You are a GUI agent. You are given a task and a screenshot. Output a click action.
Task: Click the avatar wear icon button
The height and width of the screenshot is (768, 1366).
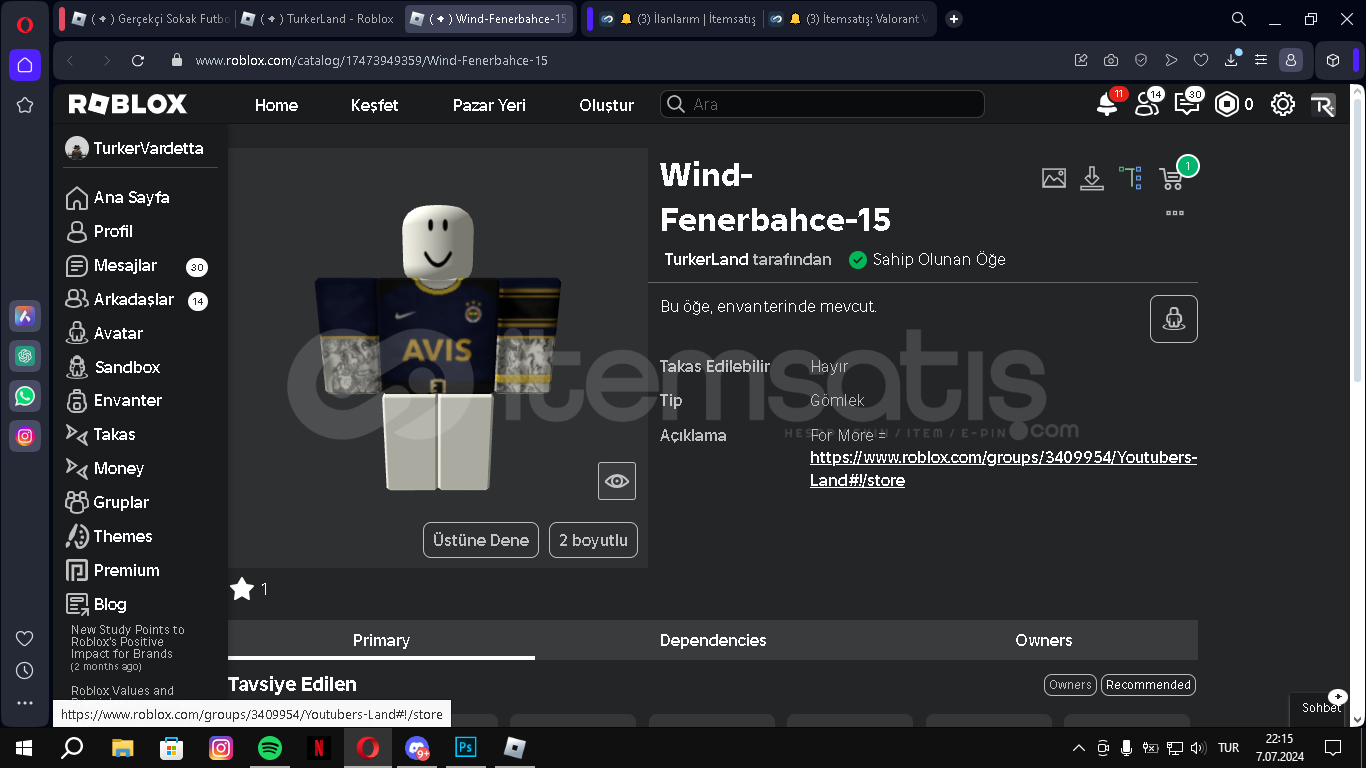[1174, 319]
